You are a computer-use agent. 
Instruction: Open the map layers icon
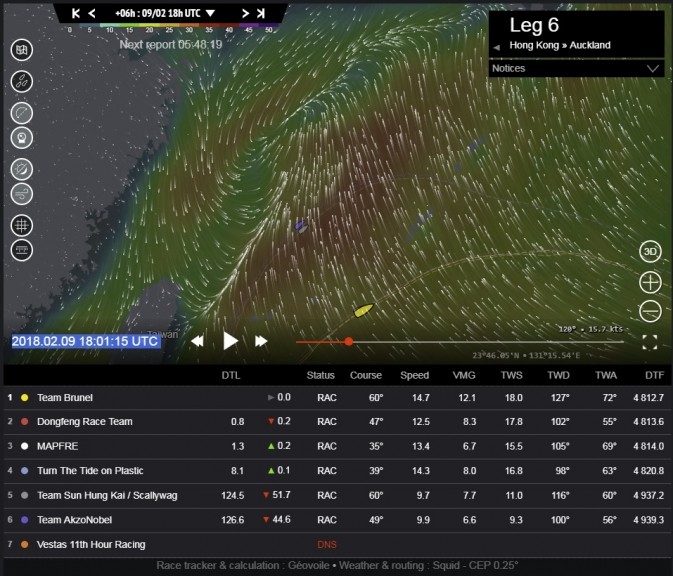tap(22, 50)
